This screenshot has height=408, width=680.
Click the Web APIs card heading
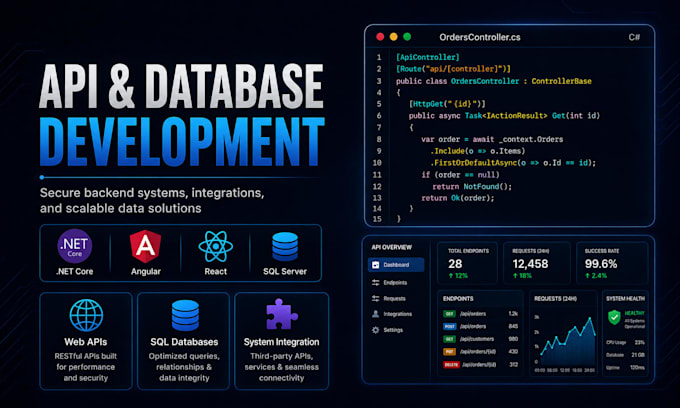click(86, 342)
